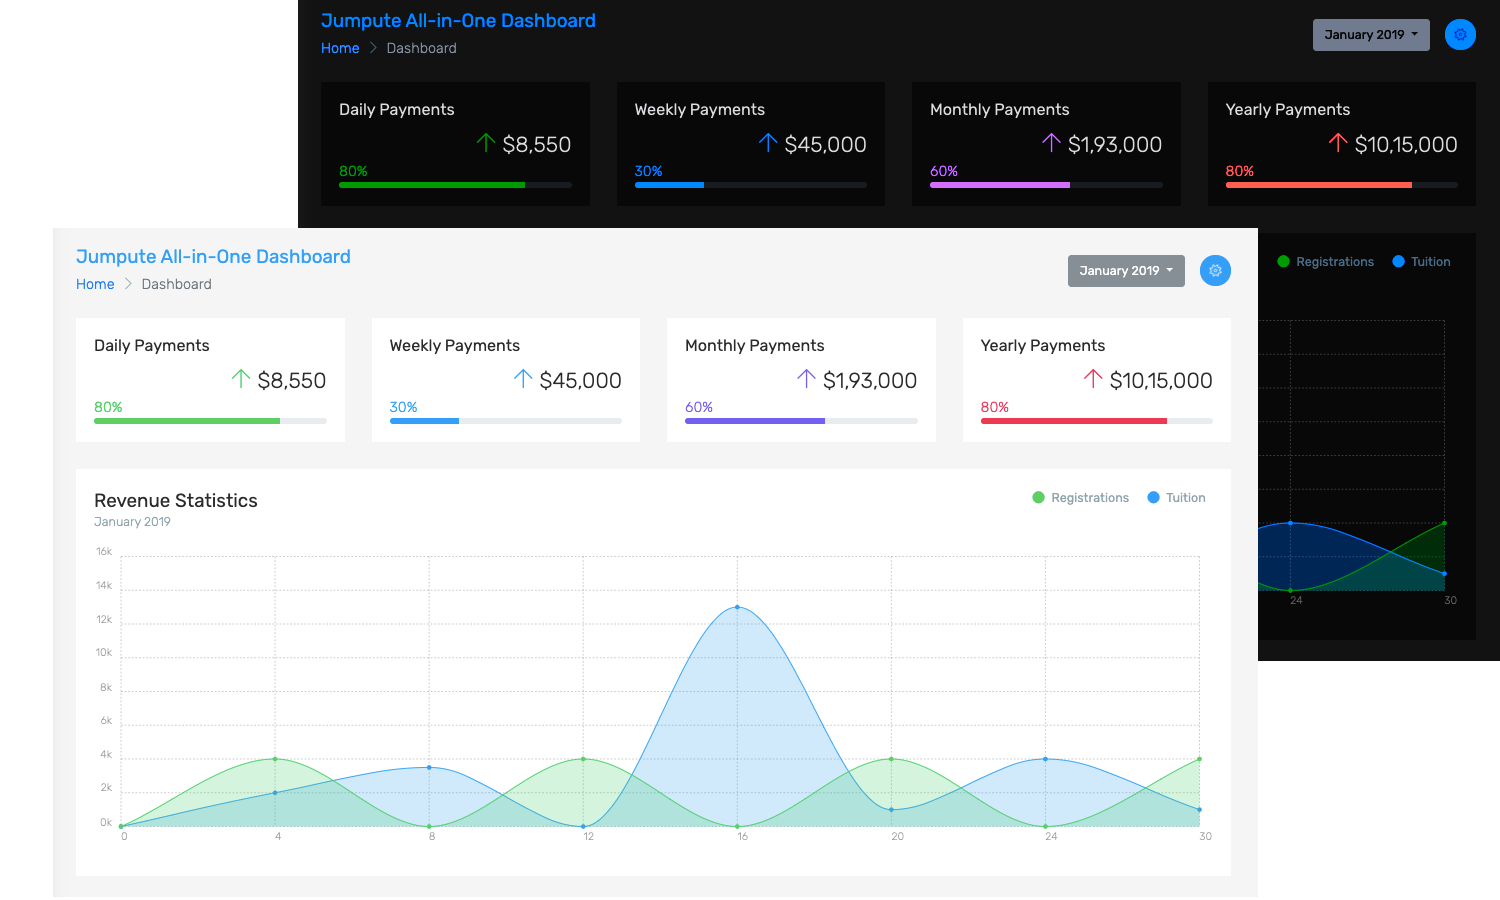
Task: Click 60% label on dark Monthly Payments
Action: point(944,171)
